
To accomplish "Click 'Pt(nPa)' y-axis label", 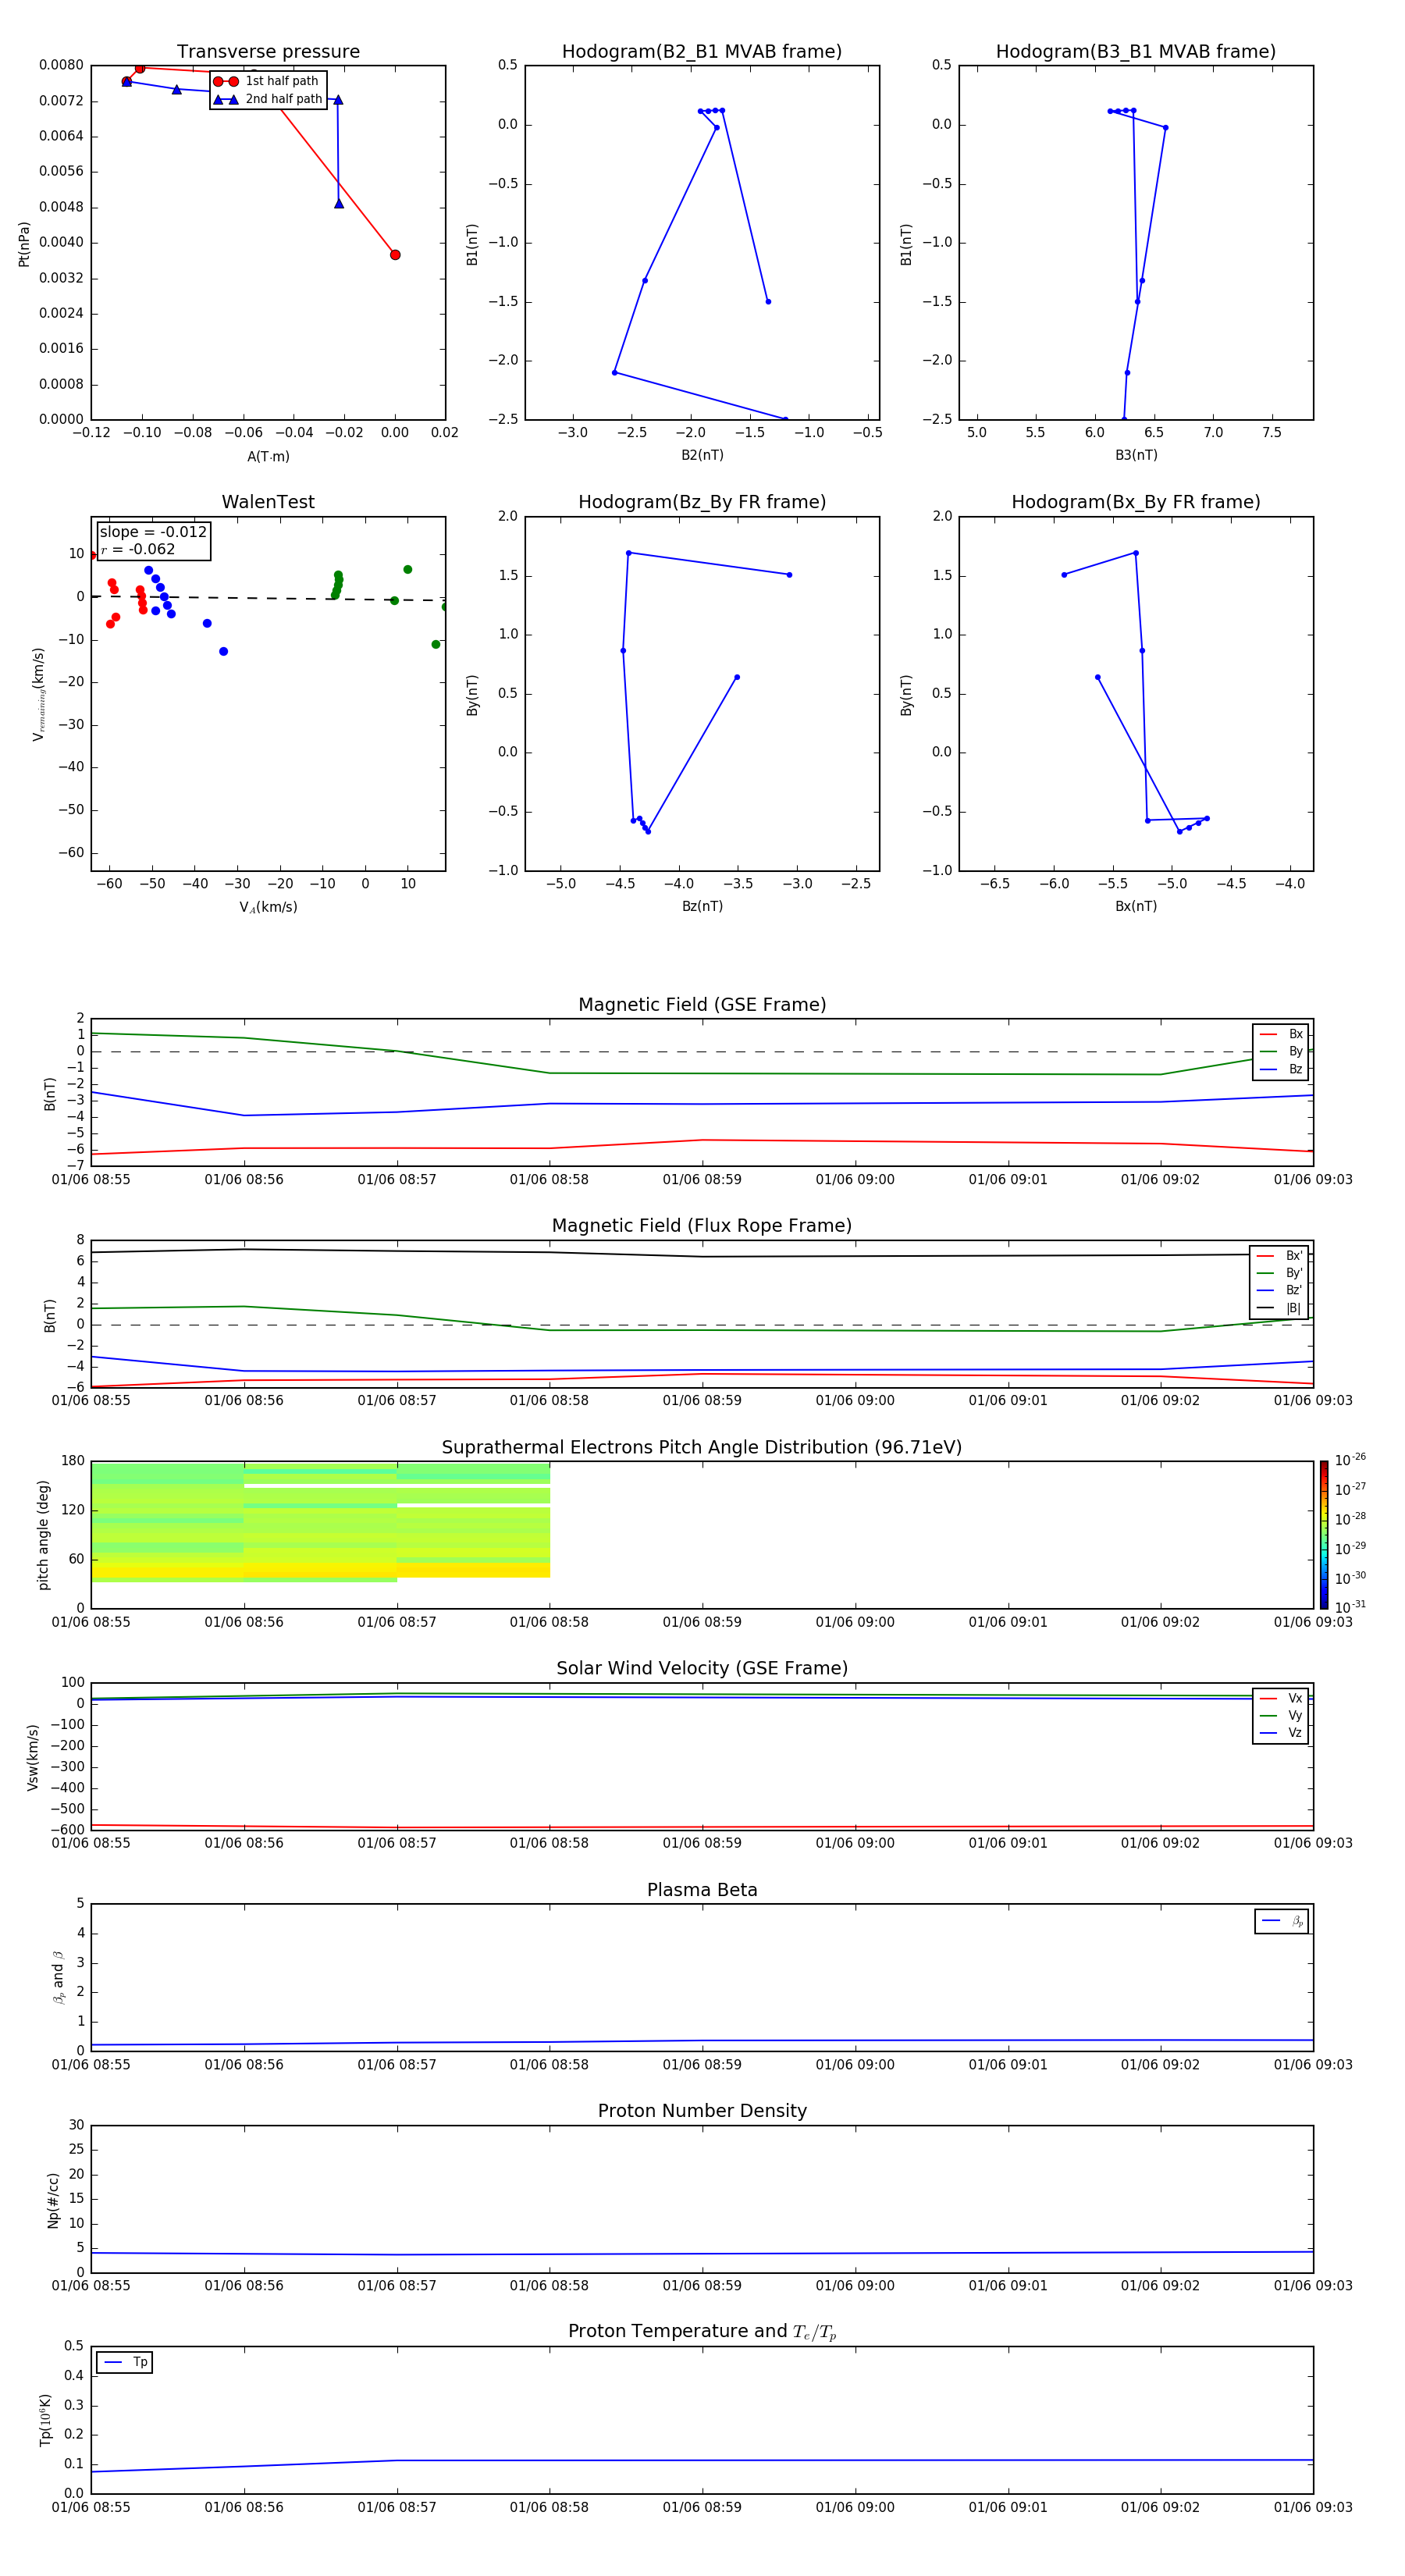I will click(24, 243).
